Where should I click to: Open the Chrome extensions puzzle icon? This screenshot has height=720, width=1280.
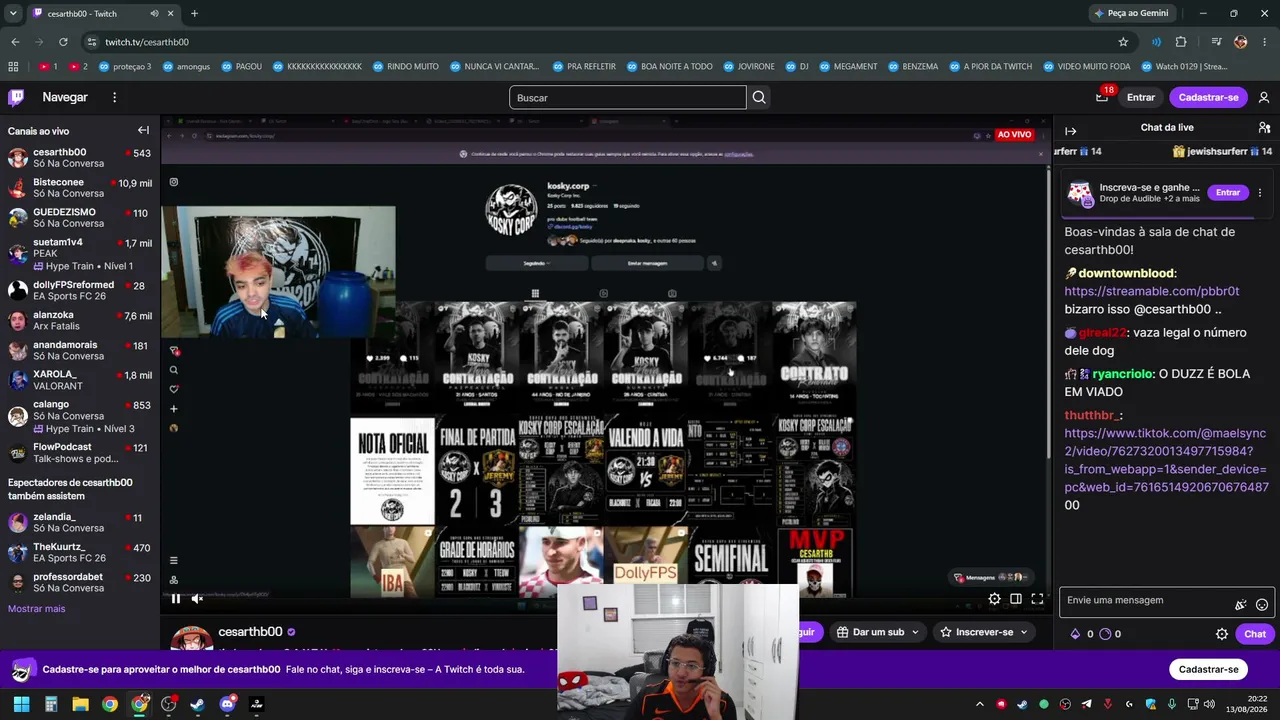click(x=1181, y=42)
